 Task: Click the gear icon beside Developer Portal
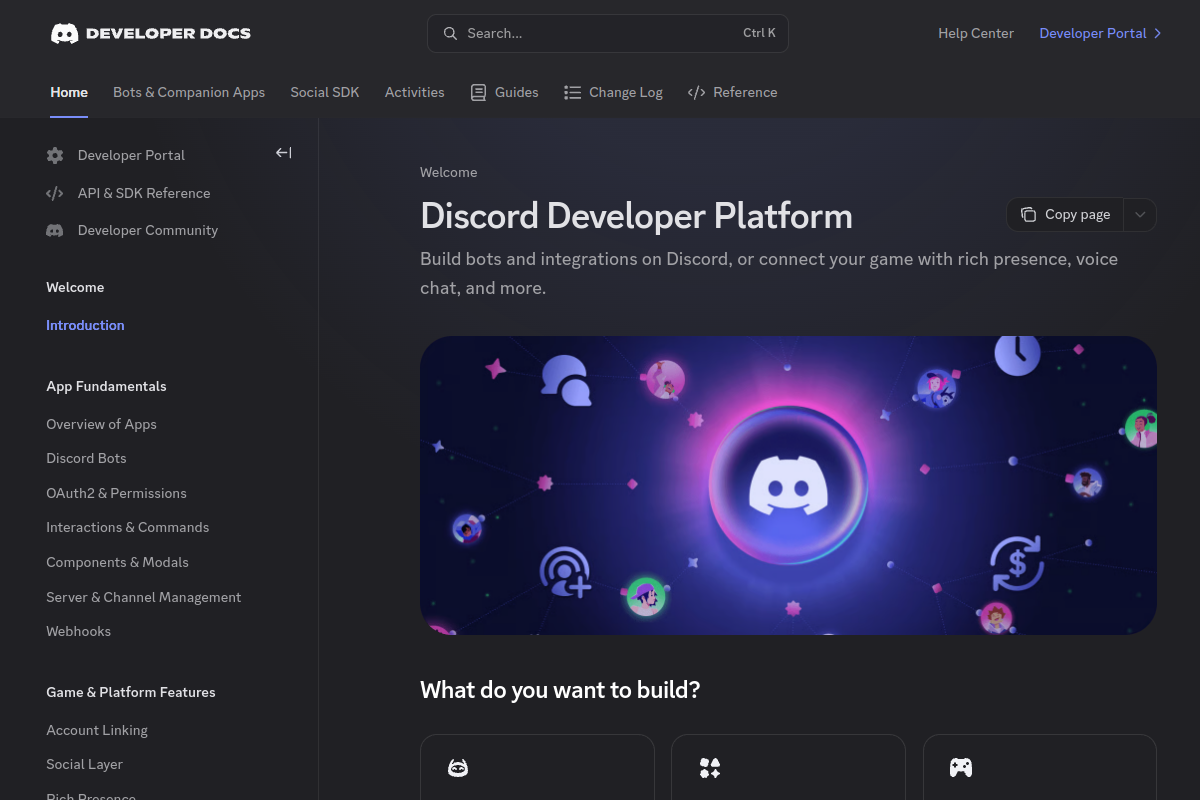(x=55, y=155)
